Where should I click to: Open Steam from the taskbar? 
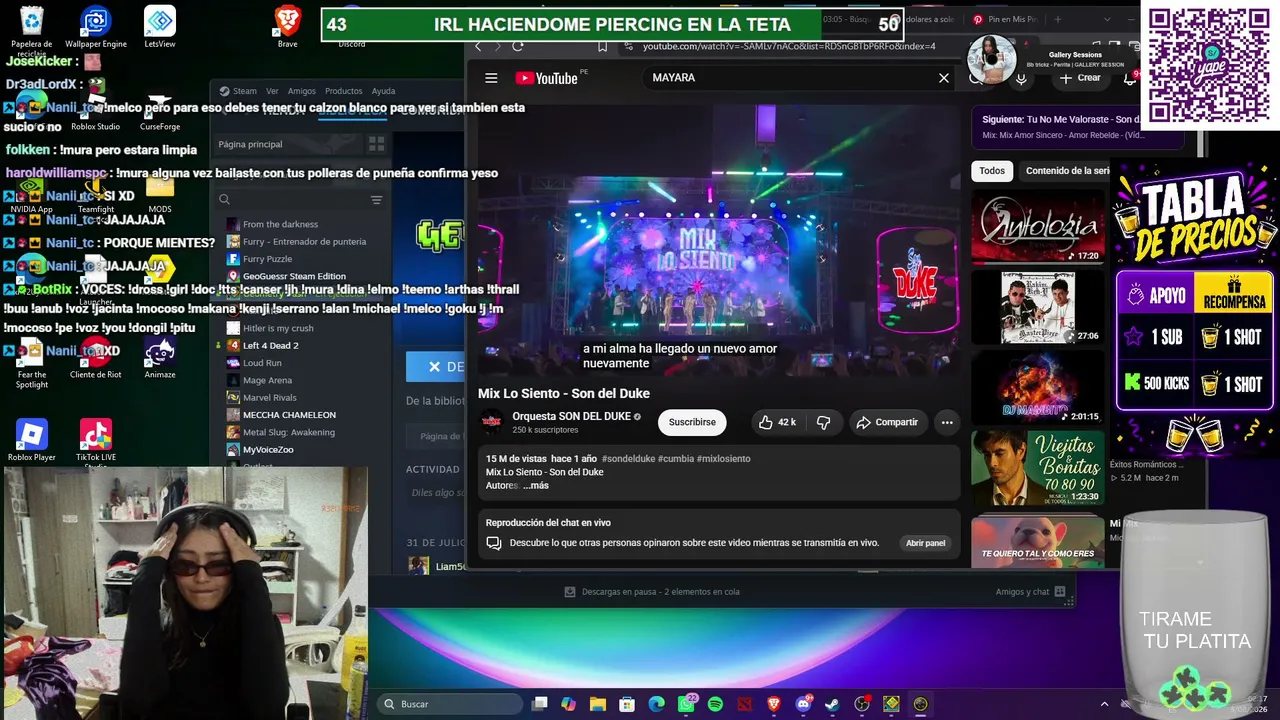coord(832,704)
